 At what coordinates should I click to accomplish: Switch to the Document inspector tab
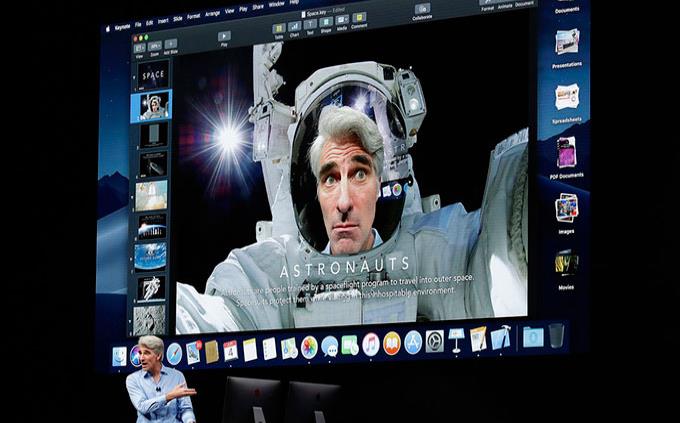coord(524,4)
